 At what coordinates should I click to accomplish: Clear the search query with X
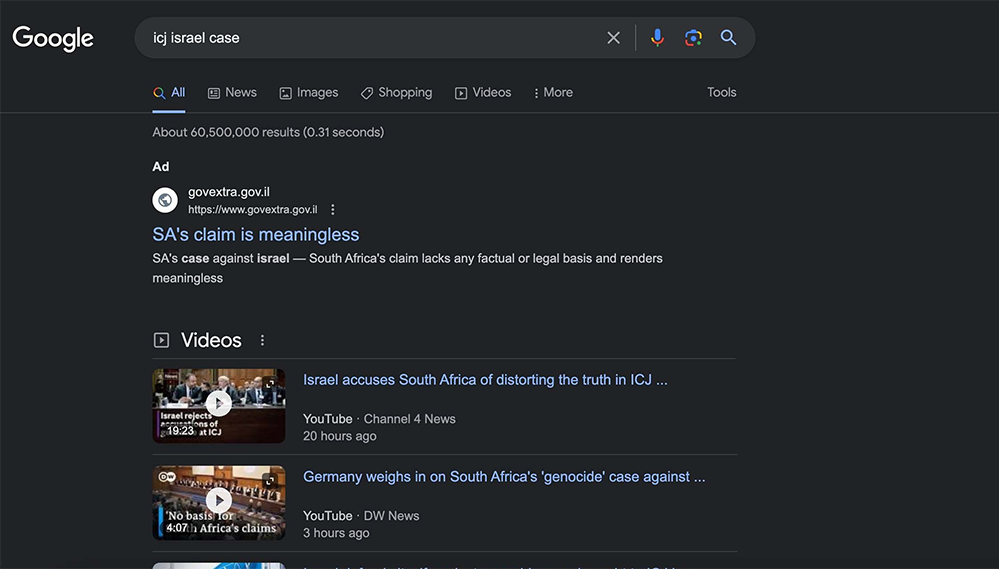click(614, 38)
